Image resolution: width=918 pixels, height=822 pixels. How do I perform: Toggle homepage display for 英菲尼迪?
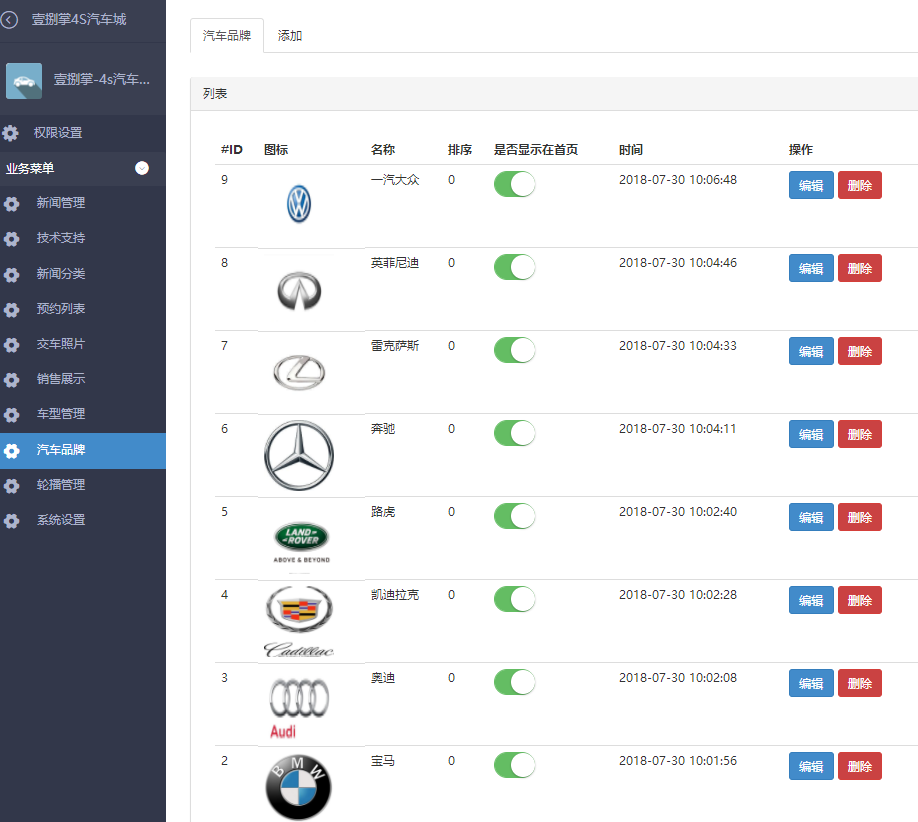click(x=515, y=268)
